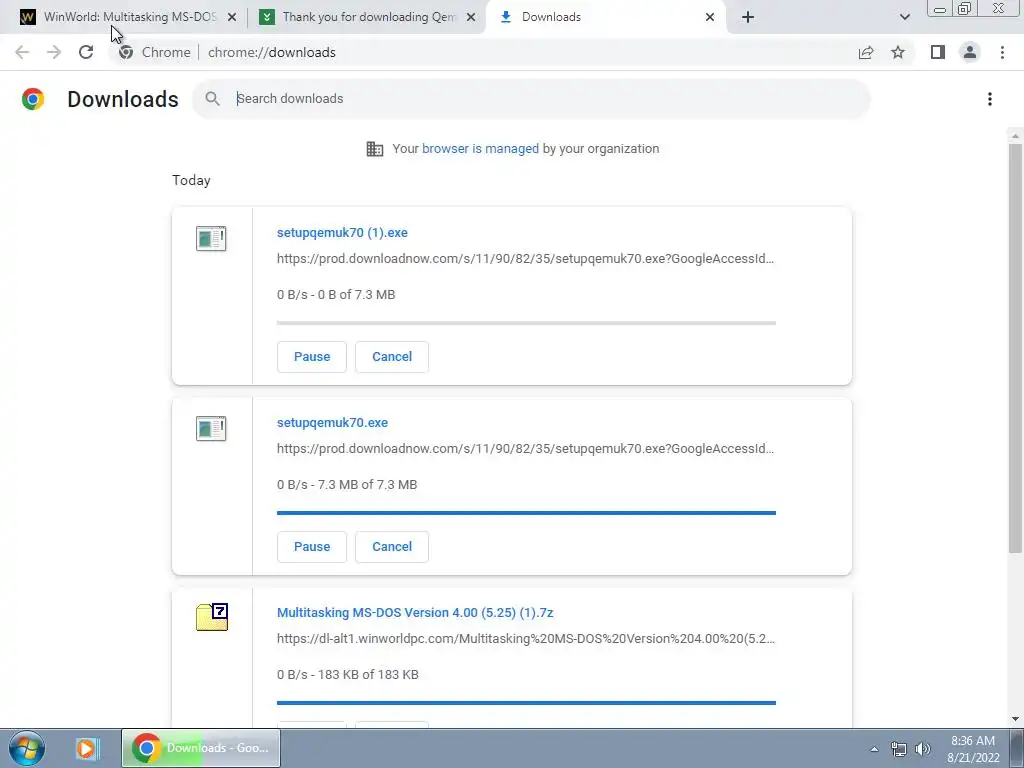Click the taskbar clock 8:36 AM
This screenshot has width=1024, height=768.
973,749
